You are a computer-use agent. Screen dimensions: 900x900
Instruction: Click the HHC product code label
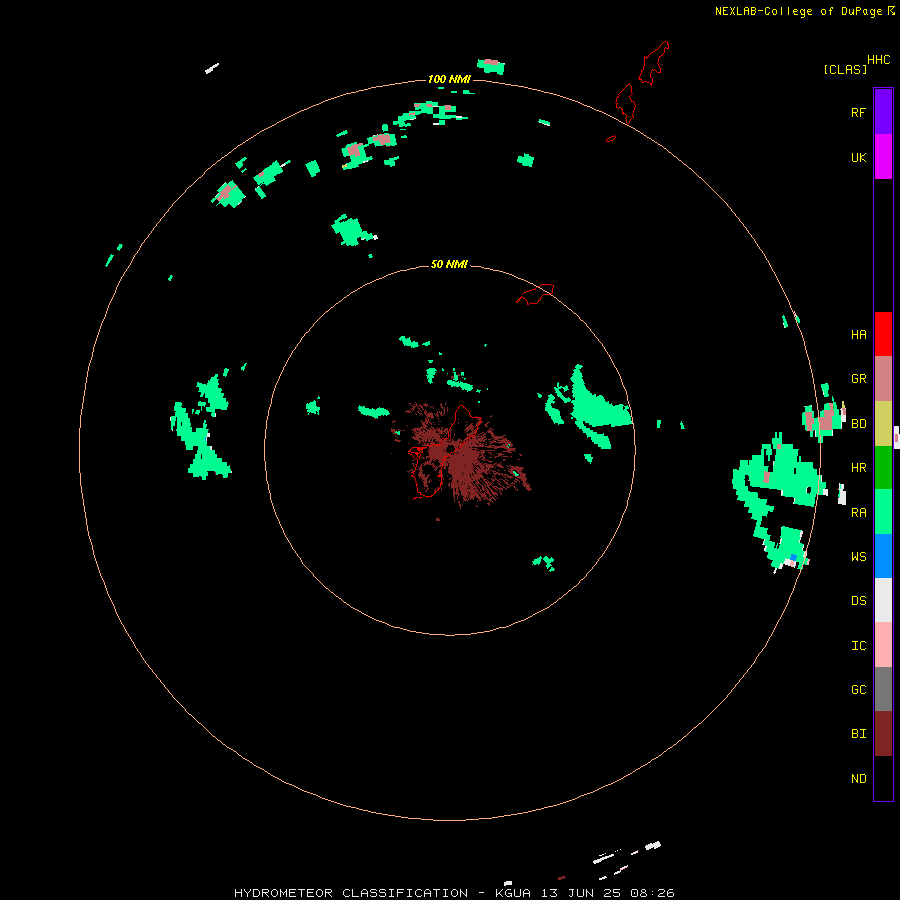click(879, 60)
